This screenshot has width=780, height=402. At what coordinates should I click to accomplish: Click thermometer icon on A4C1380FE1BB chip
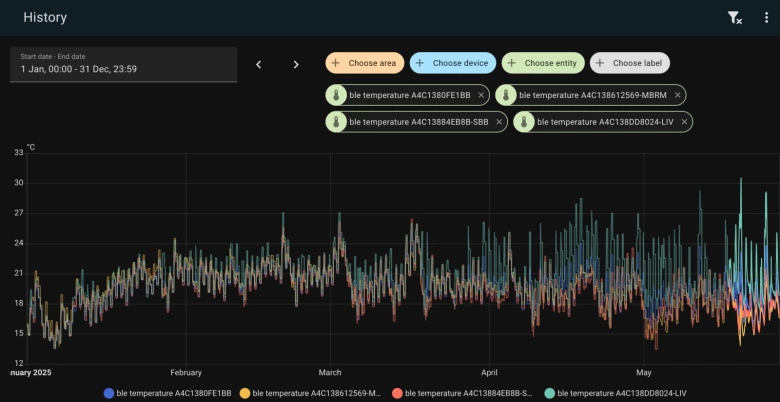[337, 95]
